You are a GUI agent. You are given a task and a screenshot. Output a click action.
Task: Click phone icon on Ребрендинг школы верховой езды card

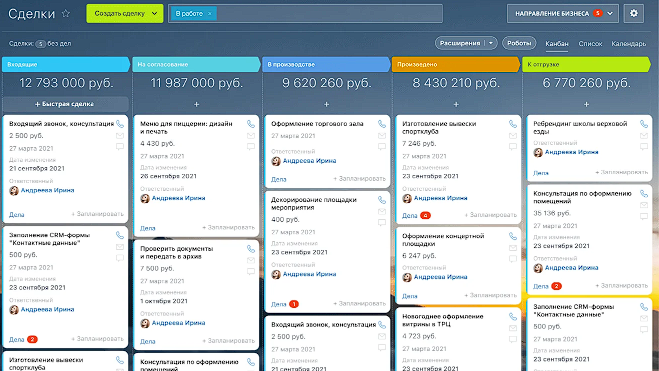pos(644,124)
